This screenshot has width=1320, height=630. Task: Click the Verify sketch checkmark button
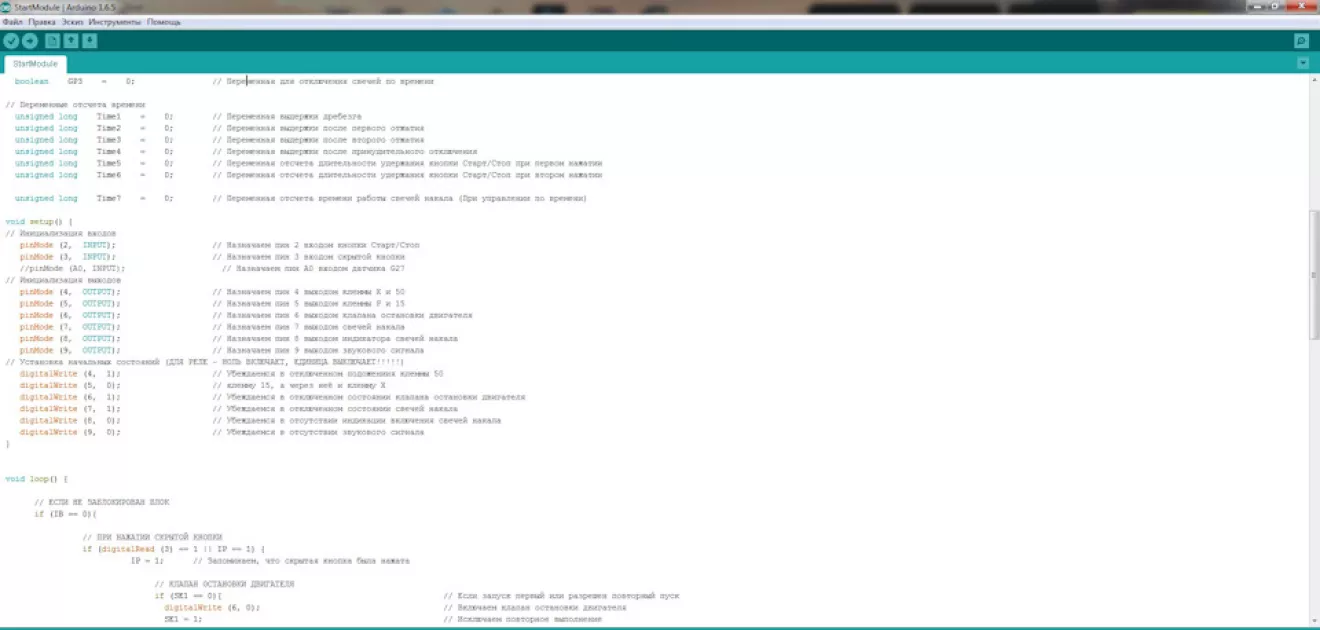[11, 41]
